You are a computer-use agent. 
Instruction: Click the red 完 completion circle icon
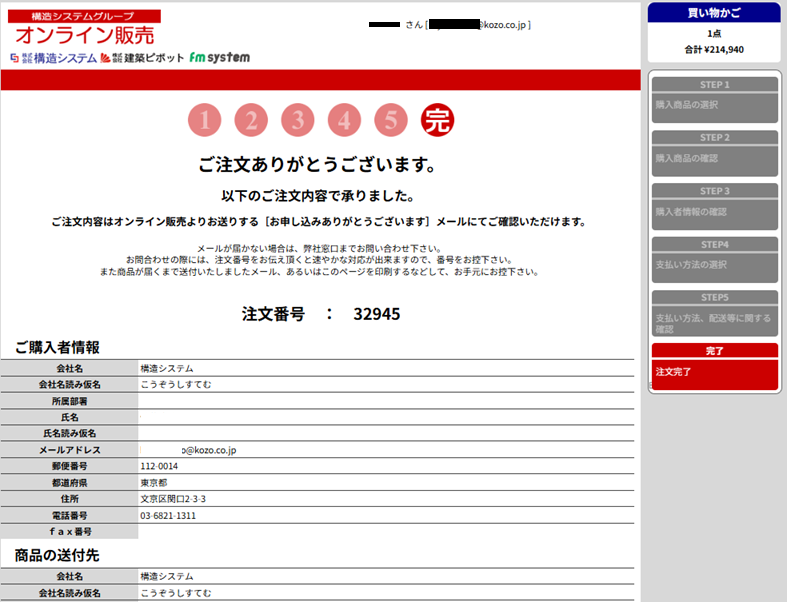[437, 121]
